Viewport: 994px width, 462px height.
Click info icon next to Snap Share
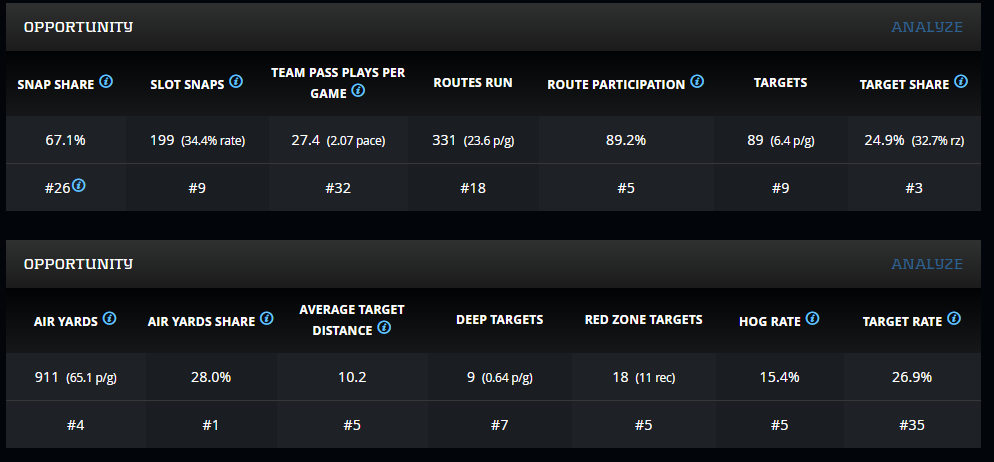point(106,82)
